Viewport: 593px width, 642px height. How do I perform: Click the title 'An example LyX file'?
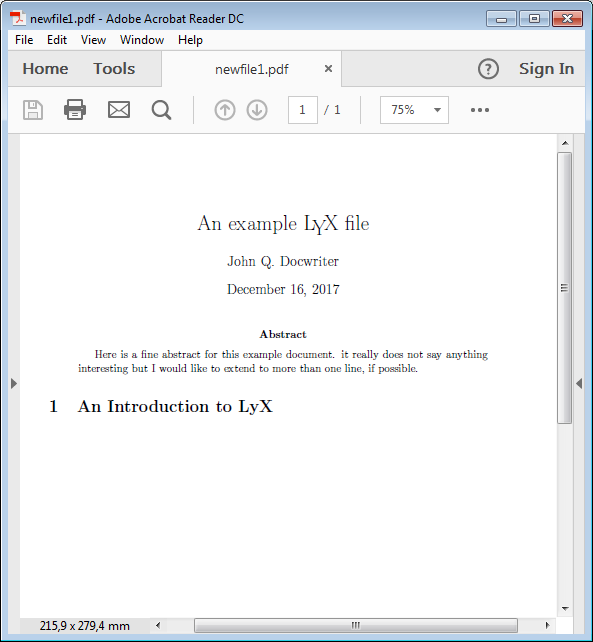coord(283,224)
